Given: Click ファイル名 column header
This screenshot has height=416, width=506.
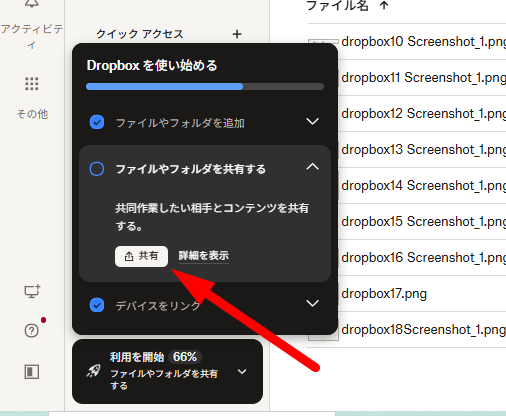Looking at the screenshot, I should (x=337, y=5).
